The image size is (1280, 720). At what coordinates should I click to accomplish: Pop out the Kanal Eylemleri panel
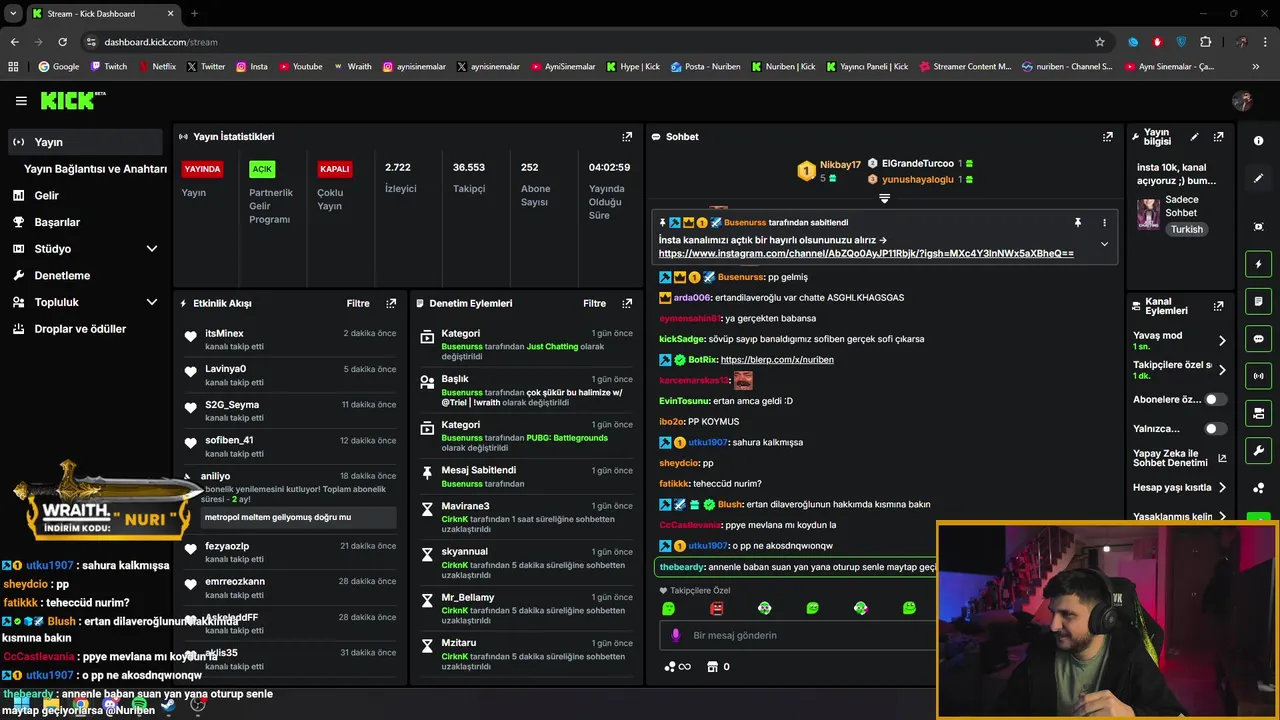pyautogui.click(x=1218, y=307)
